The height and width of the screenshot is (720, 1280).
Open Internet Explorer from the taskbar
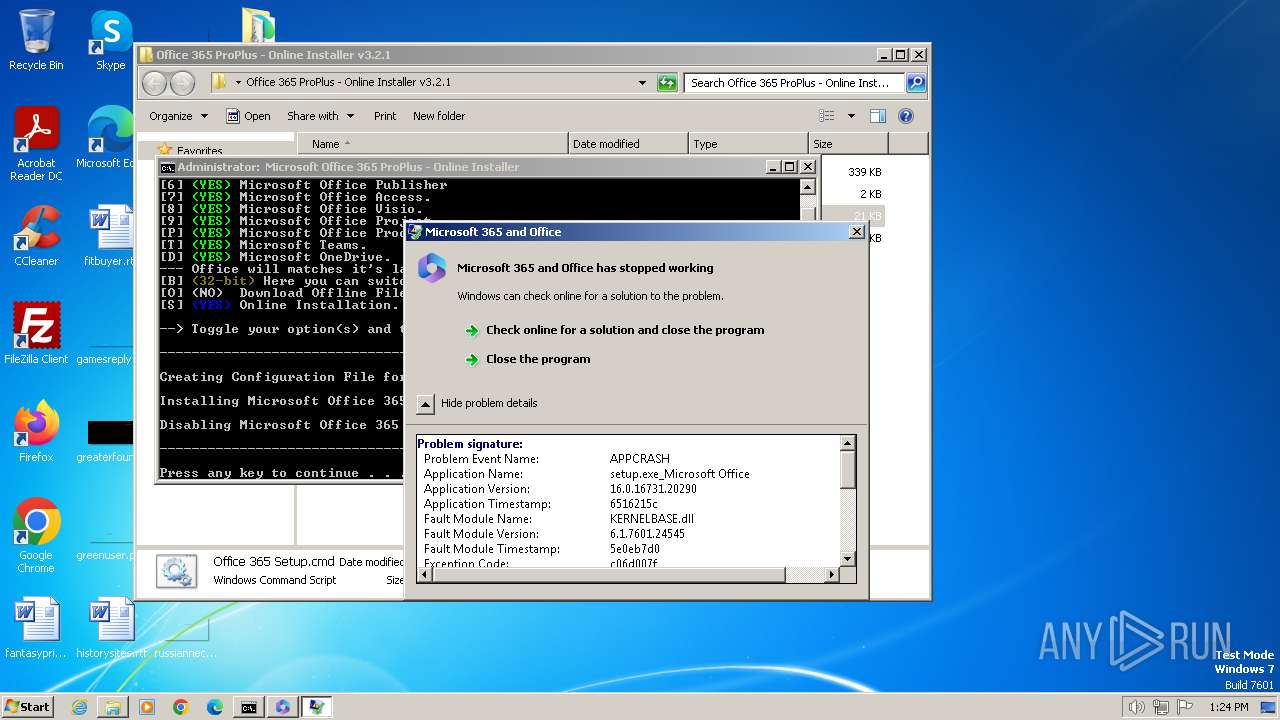79,707
